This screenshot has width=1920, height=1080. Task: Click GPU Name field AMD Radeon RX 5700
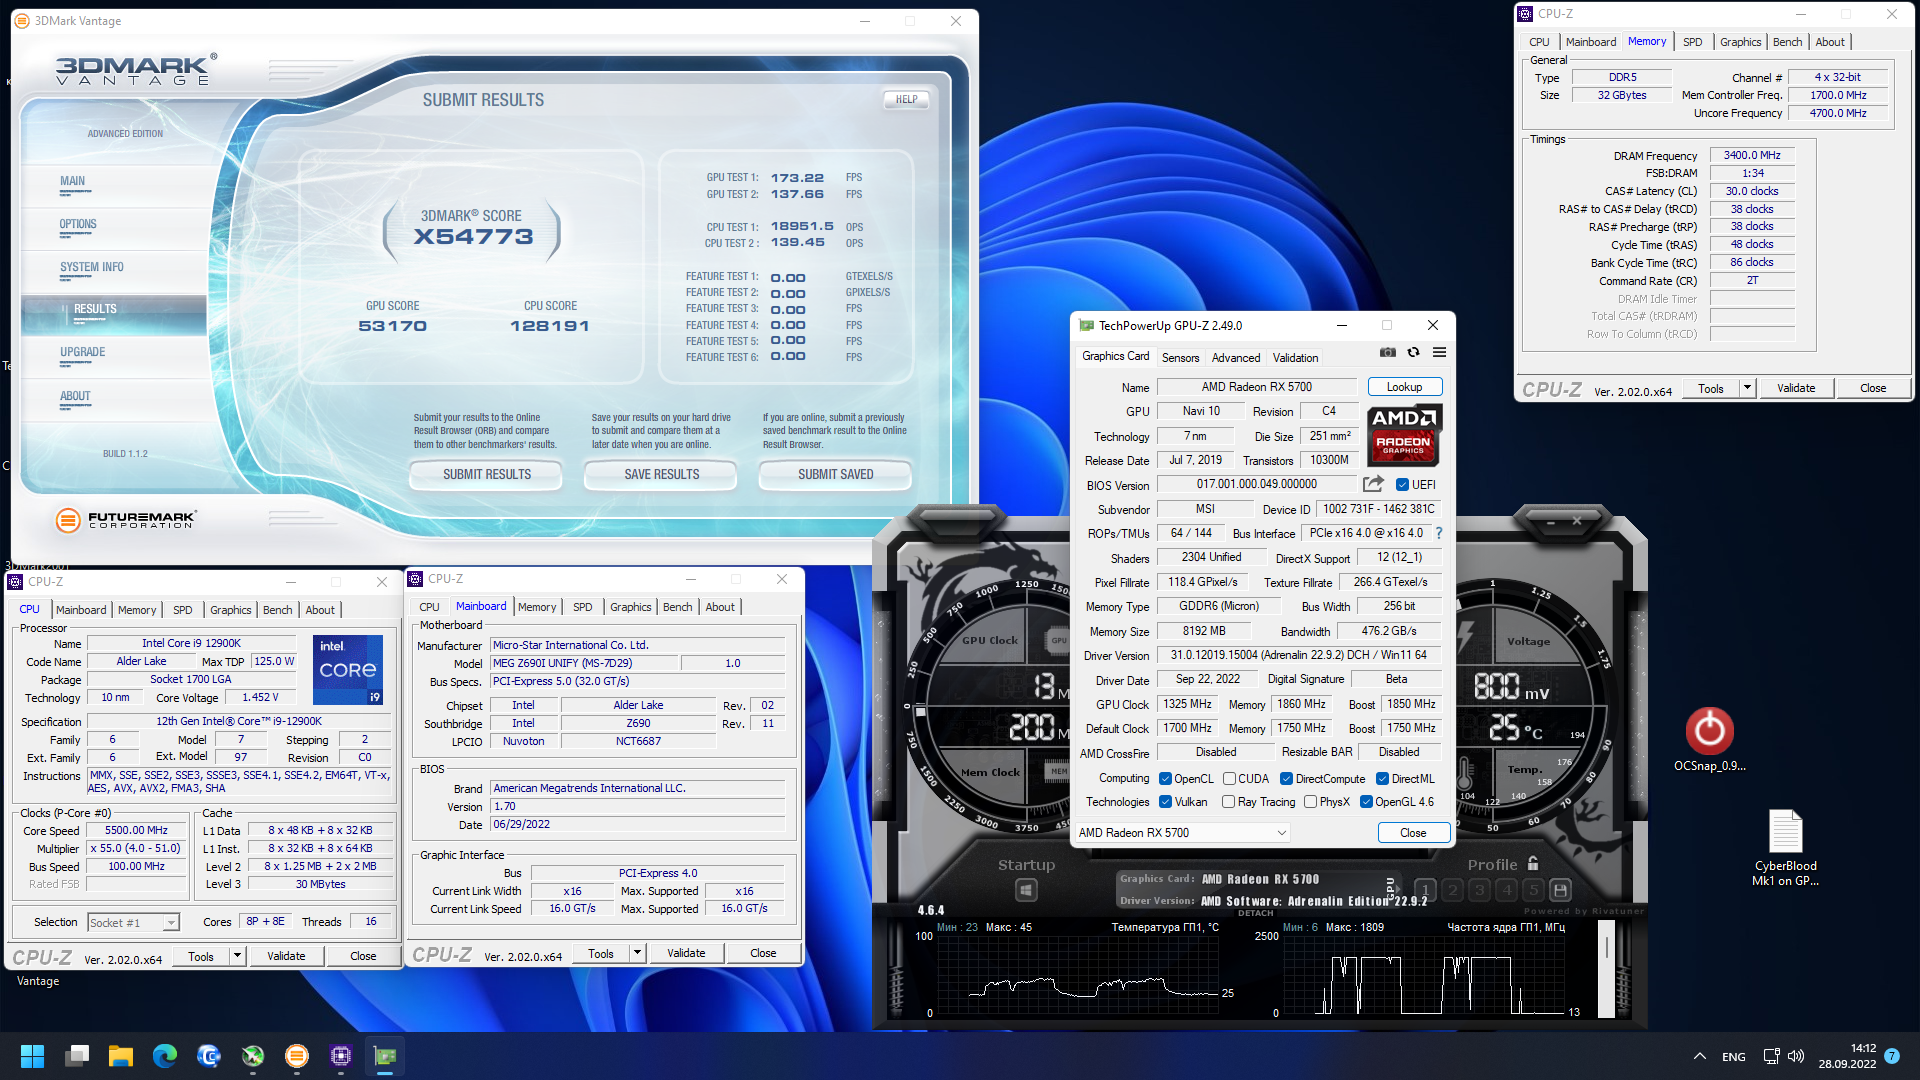(1256, 387)
